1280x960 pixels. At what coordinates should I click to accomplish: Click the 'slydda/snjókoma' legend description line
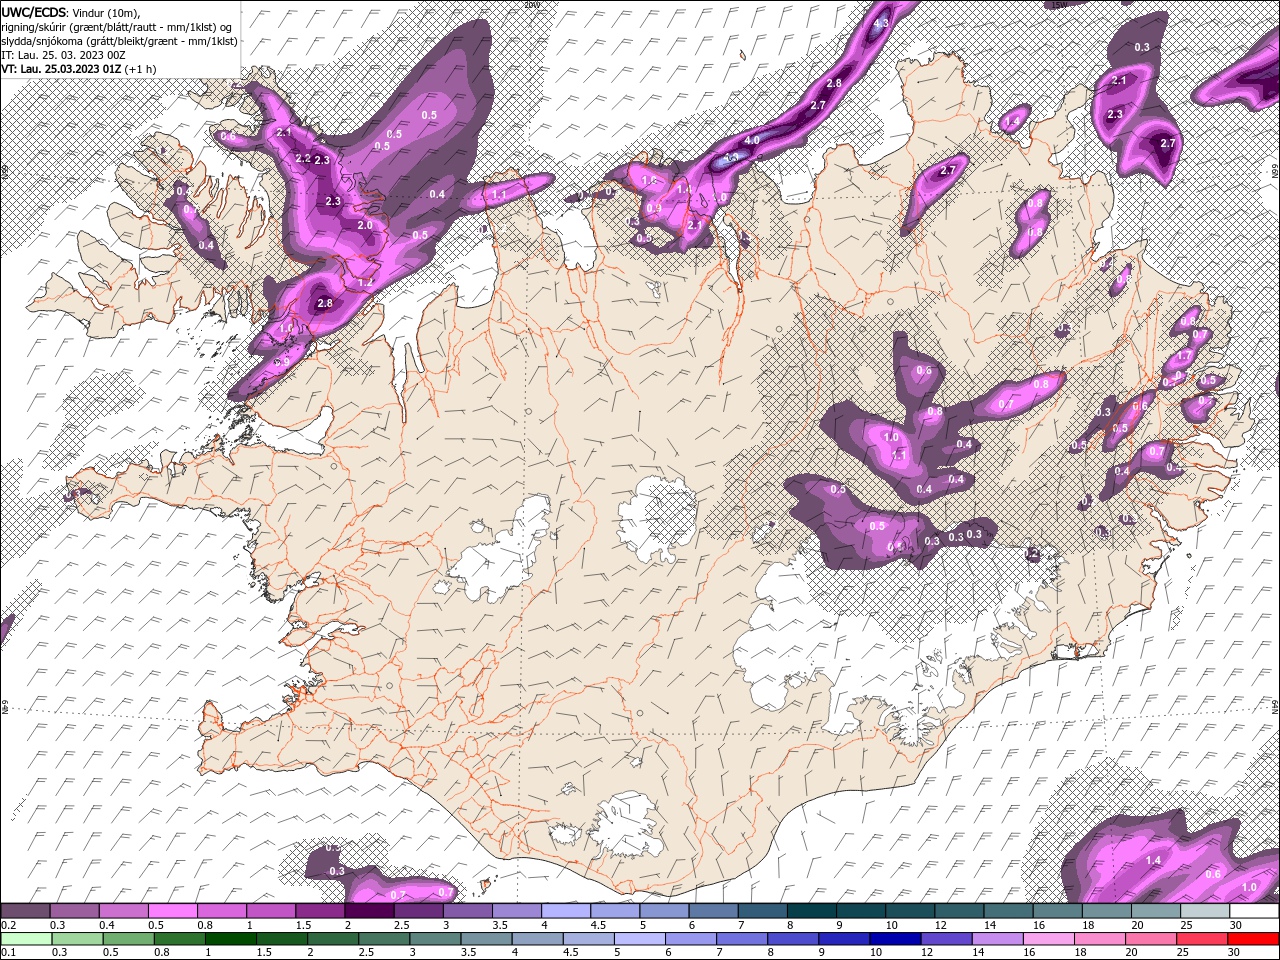click(119, 41)
